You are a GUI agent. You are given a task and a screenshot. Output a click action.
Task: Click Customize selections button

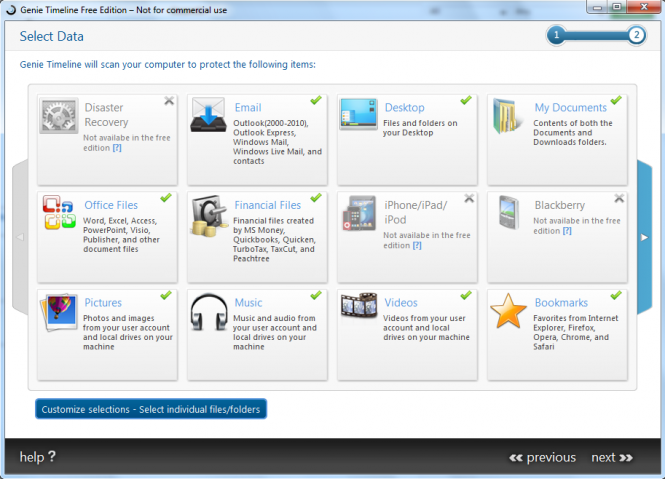[151, 409]
